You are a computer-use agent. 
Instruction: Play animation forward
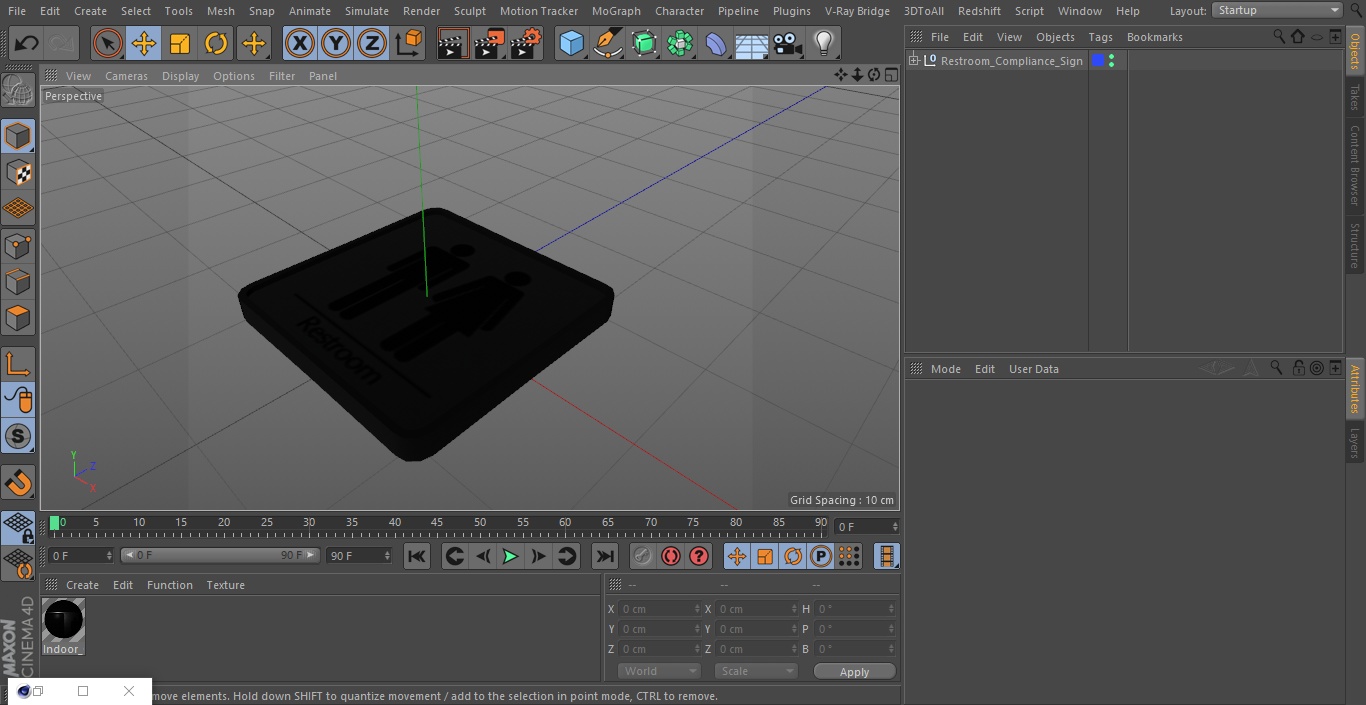click(510, 556)
